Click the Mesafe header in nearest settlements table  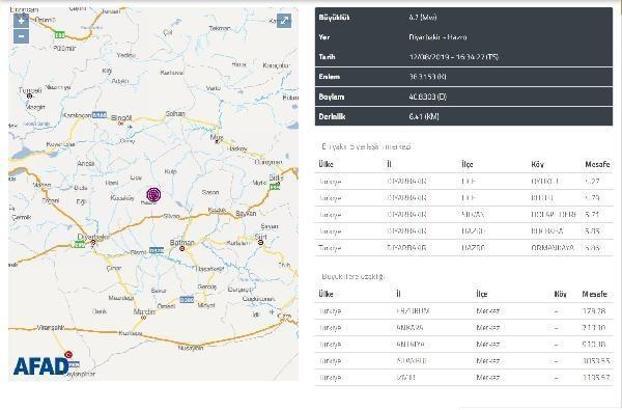(597, 164)
